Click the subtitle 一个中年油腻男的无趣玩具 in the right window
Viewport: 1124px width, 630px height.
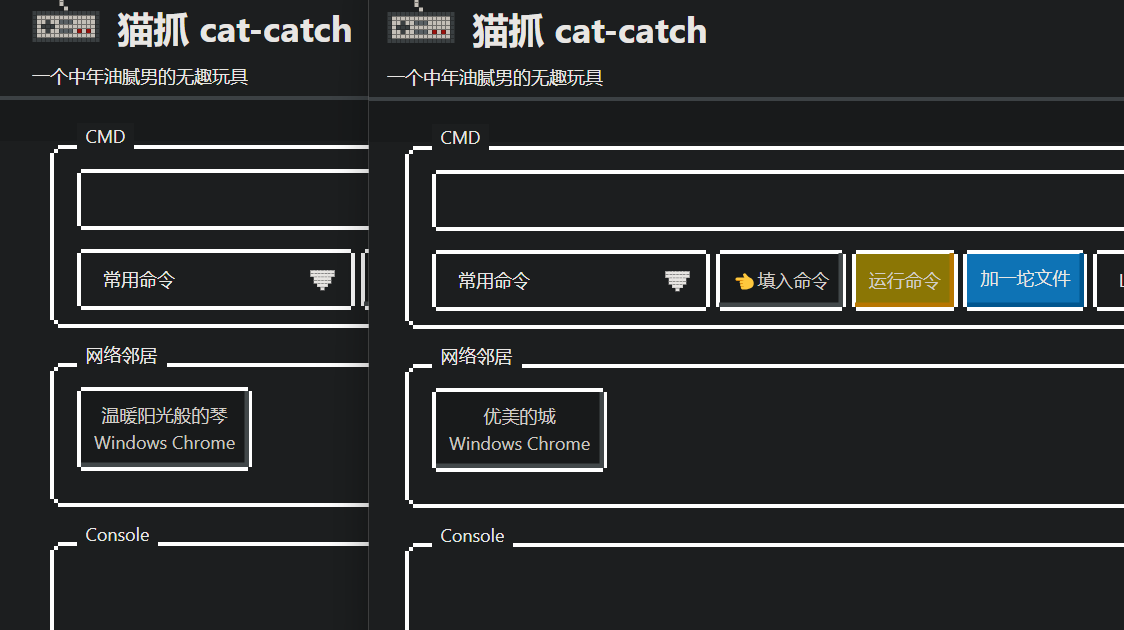[495, 78]
